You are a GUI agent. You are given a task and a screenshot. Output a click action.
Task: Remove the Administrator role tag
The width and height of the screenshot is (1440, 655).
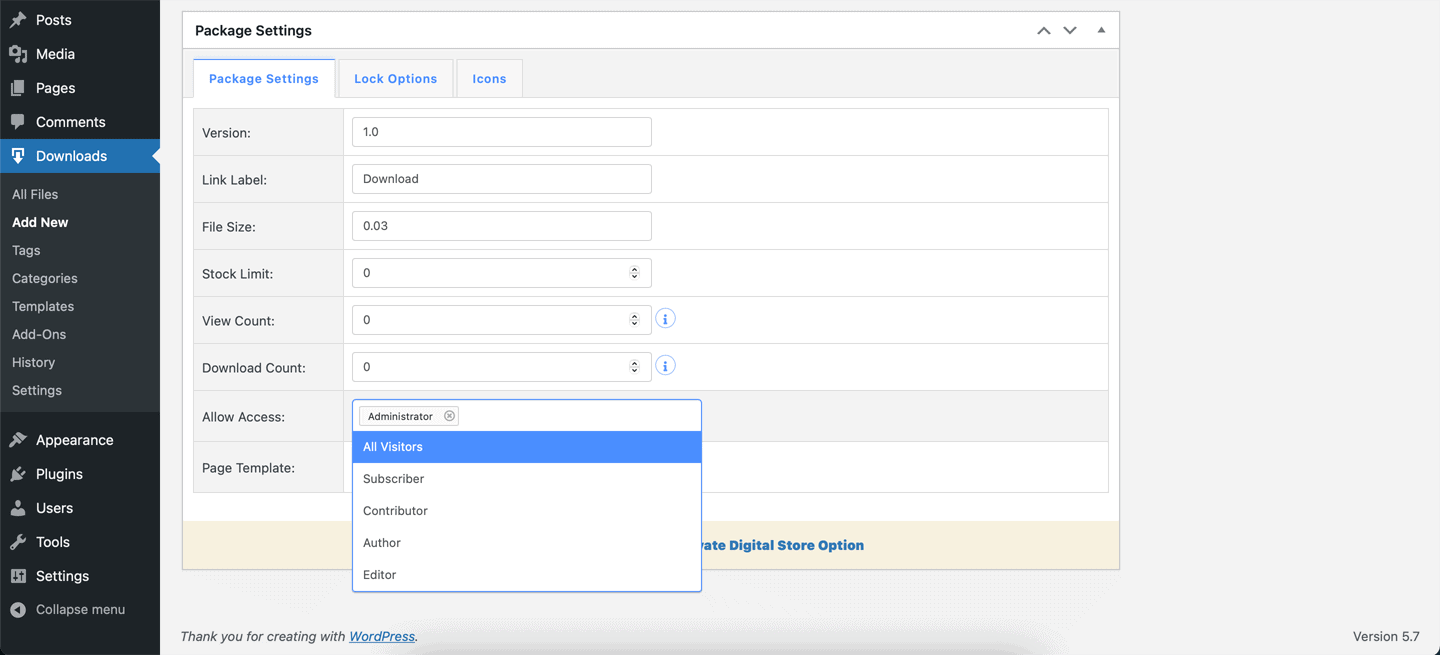449,415
